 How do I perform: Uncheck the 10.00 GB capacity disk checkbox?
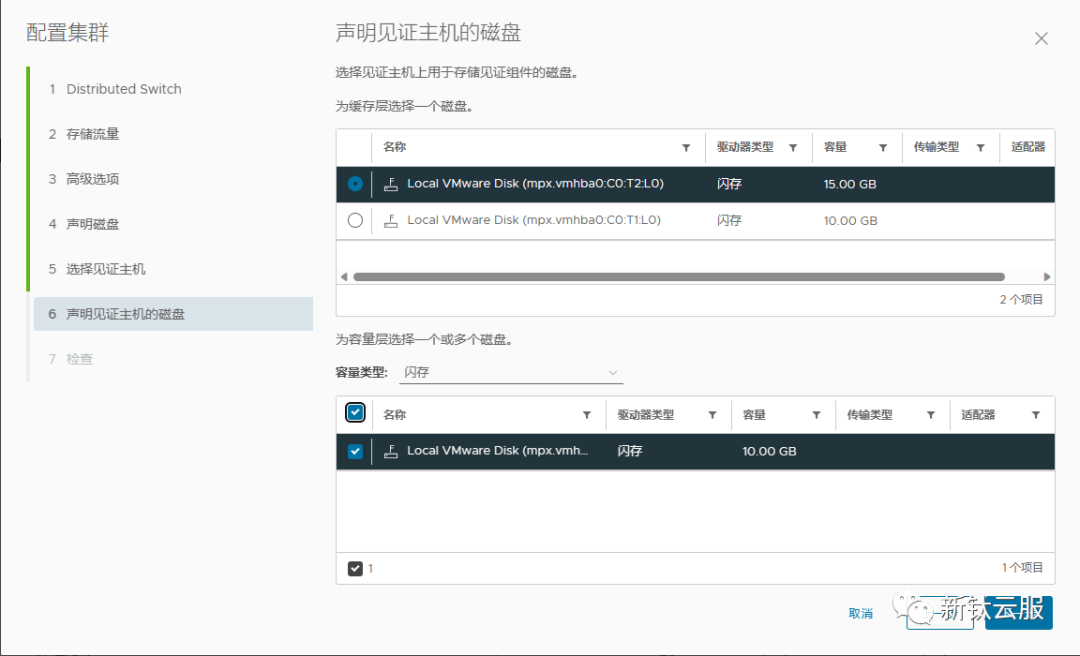(x=355, y=451)
